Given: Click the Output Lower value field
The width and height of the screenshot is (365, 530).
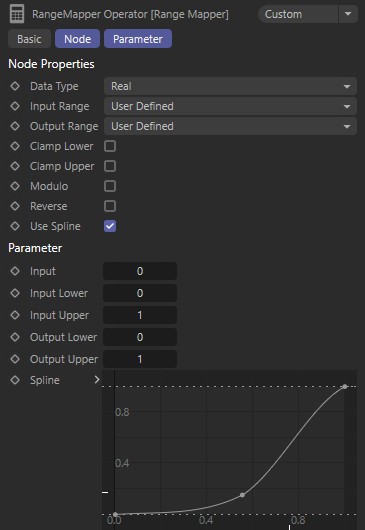Looking at the screenshot, I should [140, 337].
